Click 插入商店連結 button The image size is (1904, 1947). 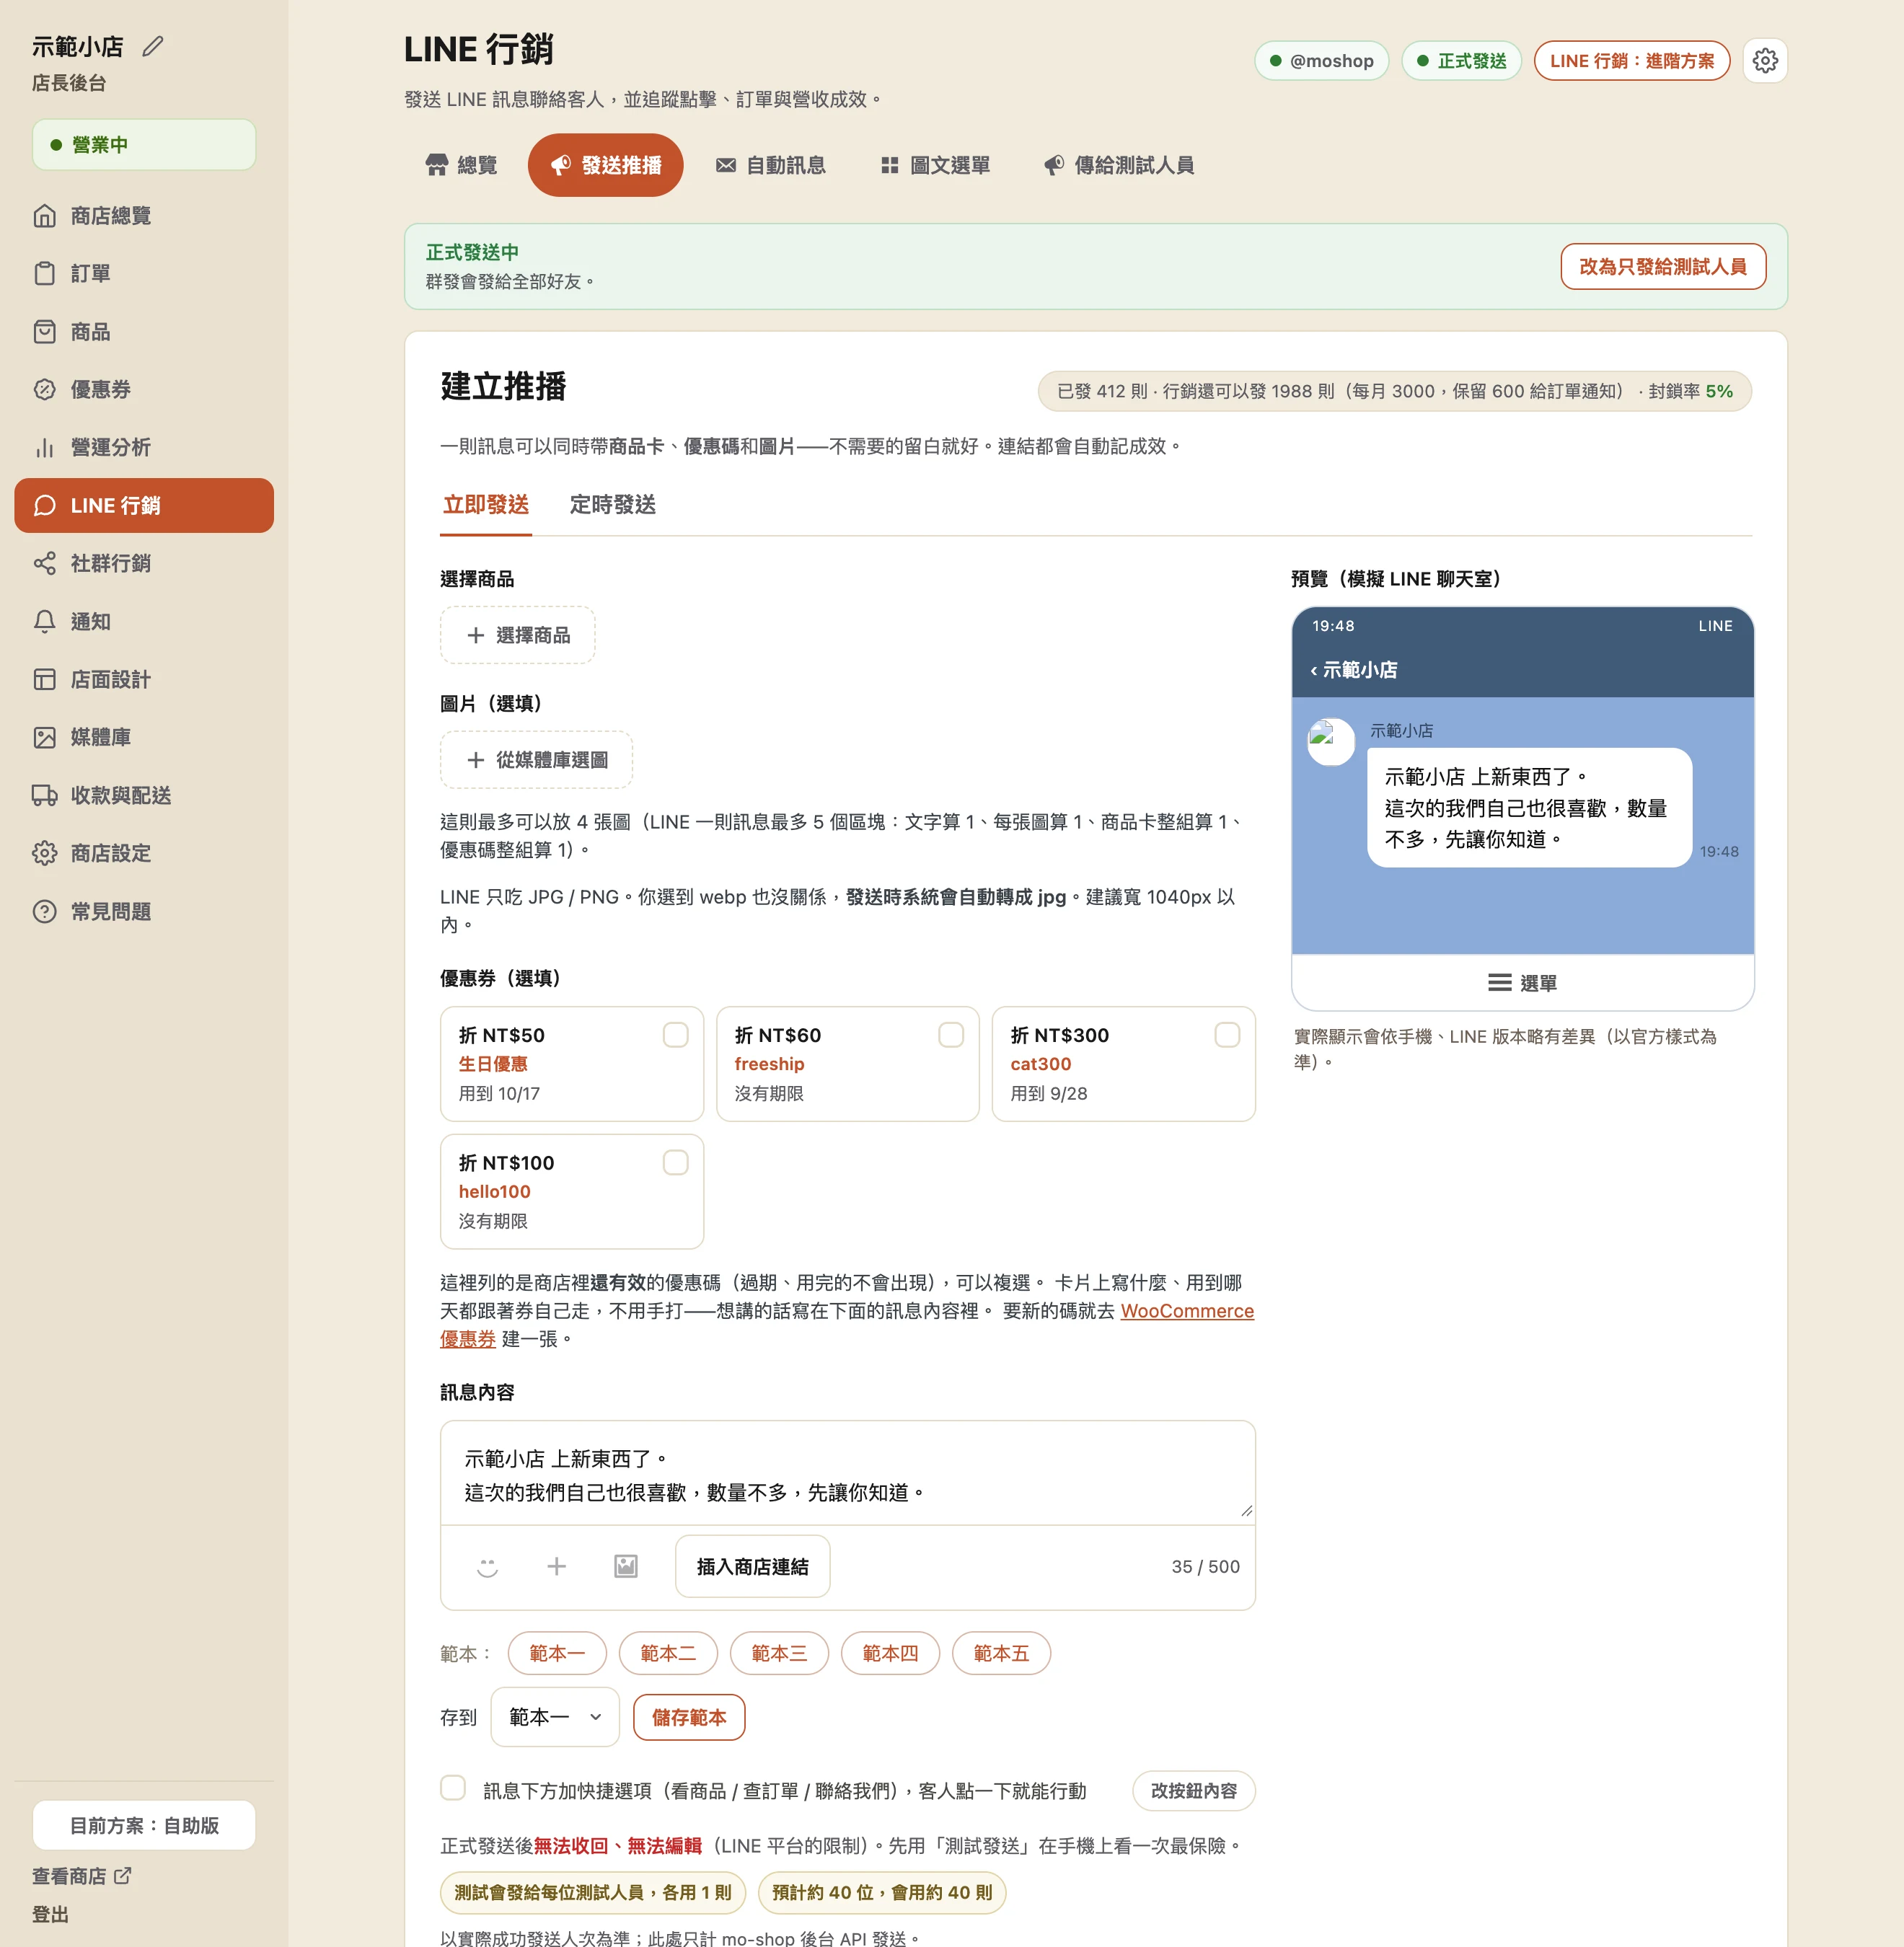(x=753, y=1566)
